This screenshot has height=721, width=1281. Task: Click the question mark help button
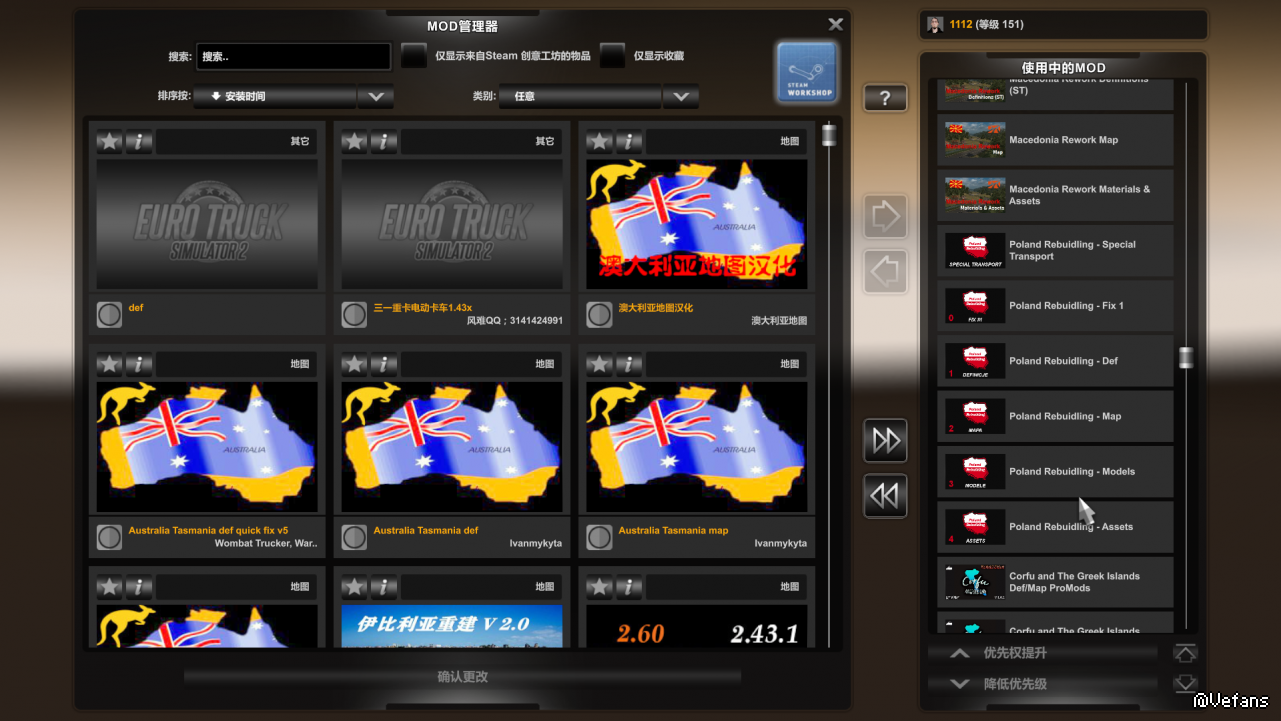885,98
